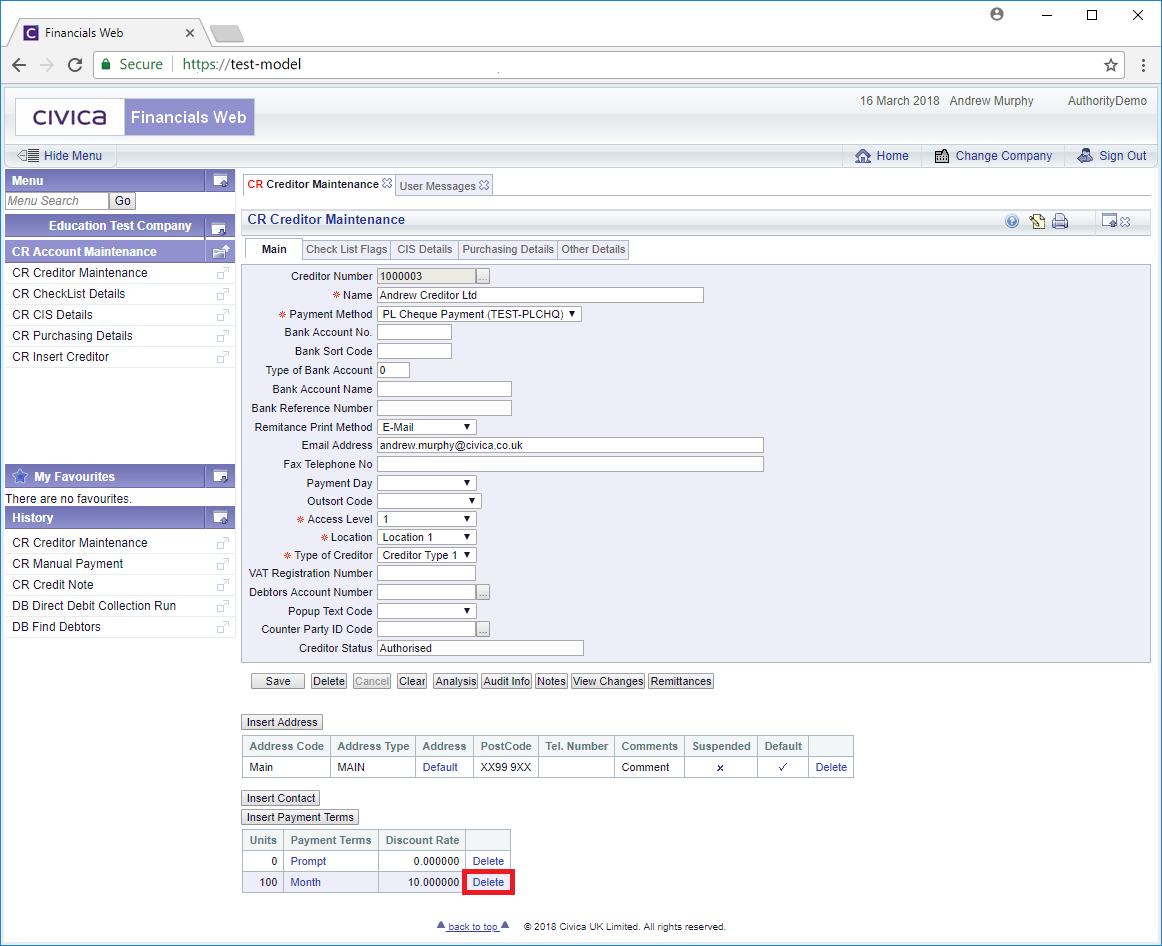Click the Save button
This screenshot has height=946, width=1162.
[x=278, y=682]
